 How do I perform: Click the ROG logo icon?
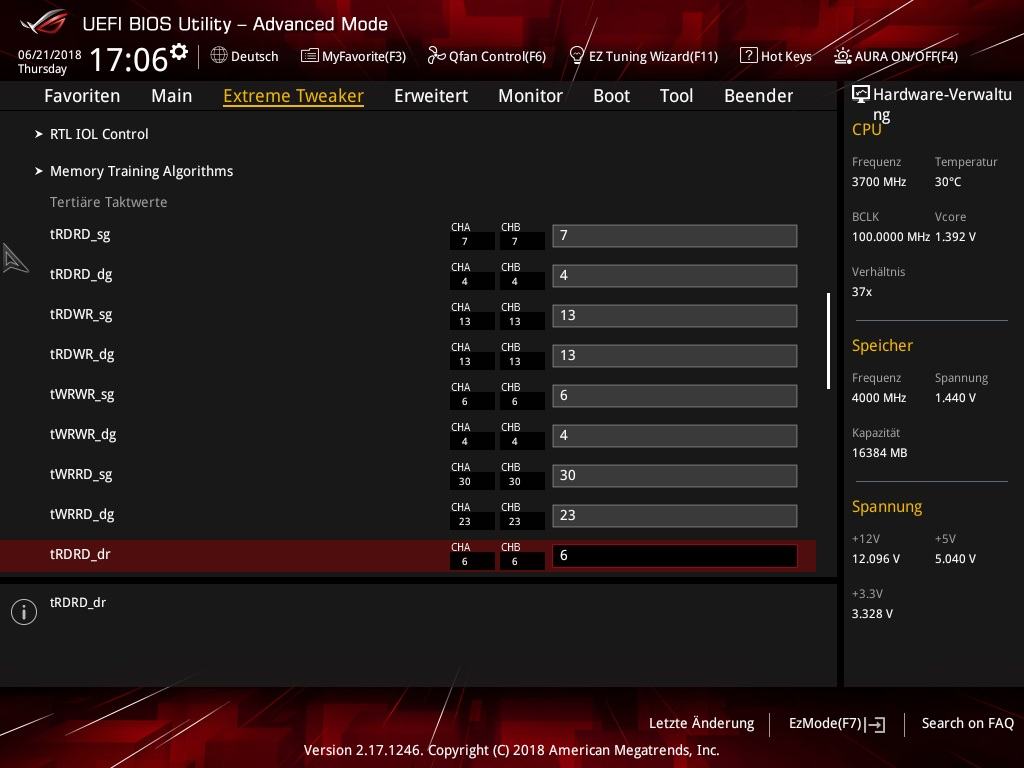43,23
